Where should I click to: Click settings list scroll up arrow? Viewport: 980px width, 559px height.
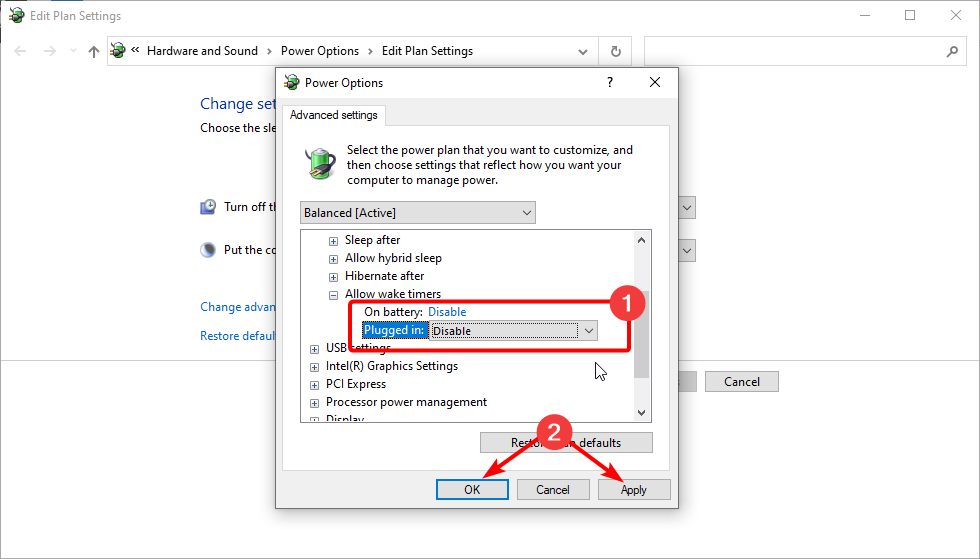coord(641,240)
